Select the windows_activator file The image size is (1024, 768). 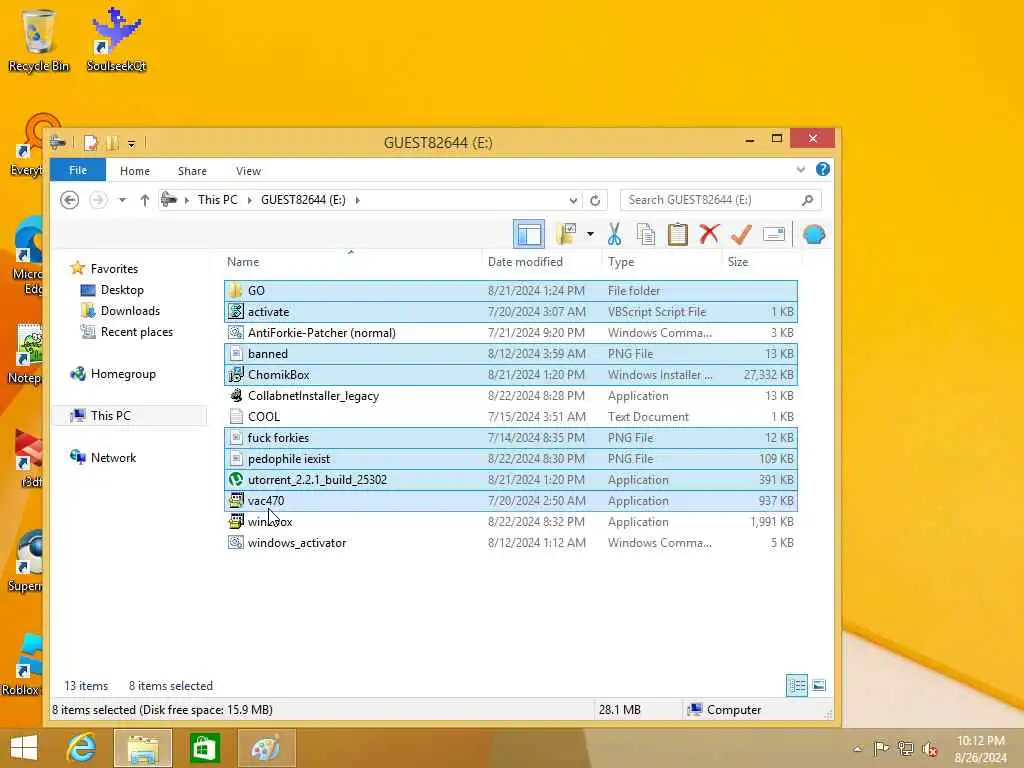[x=510, y=543]
